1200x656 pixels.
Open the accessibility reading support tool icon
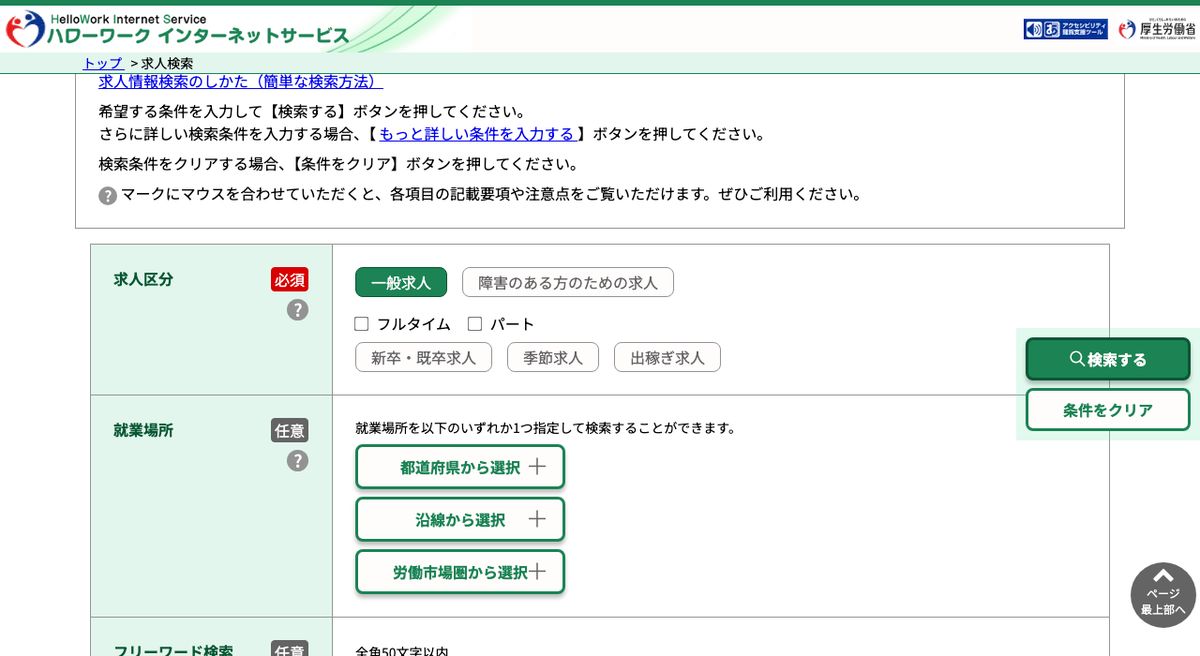(x=1065, y=30)
